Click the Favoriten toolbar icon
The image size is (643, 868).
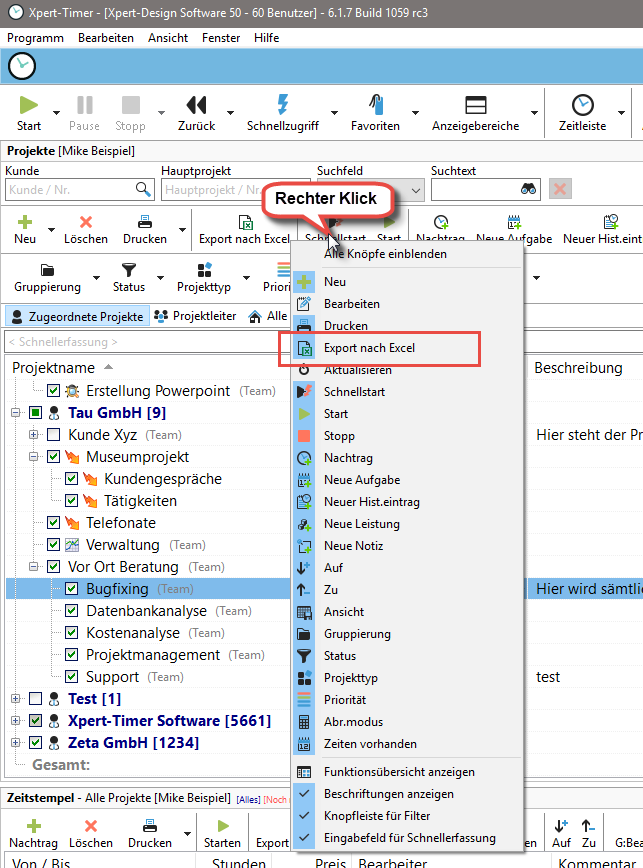coord(375,105)
